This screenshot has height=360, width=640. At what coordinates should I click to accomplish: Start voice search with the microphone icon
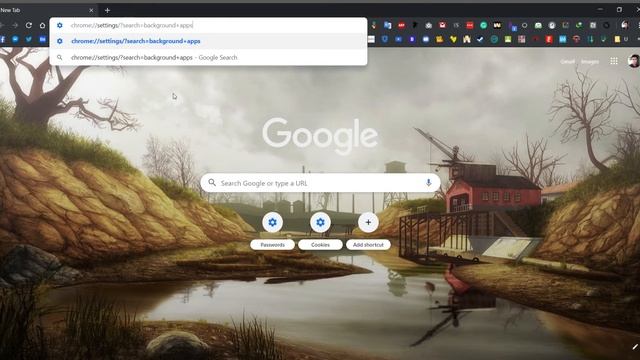428,183
